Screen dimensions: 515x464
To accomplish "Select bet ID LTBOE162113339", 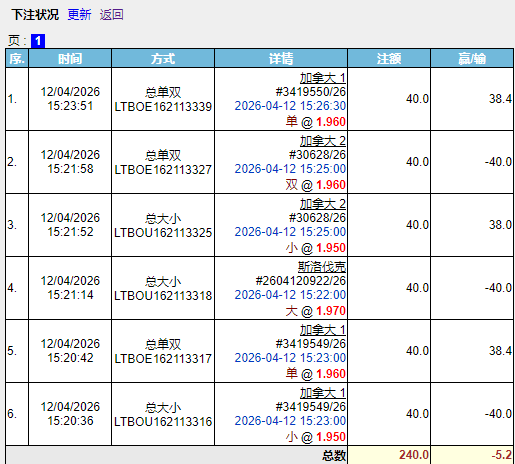I will [x=163, y=107].
